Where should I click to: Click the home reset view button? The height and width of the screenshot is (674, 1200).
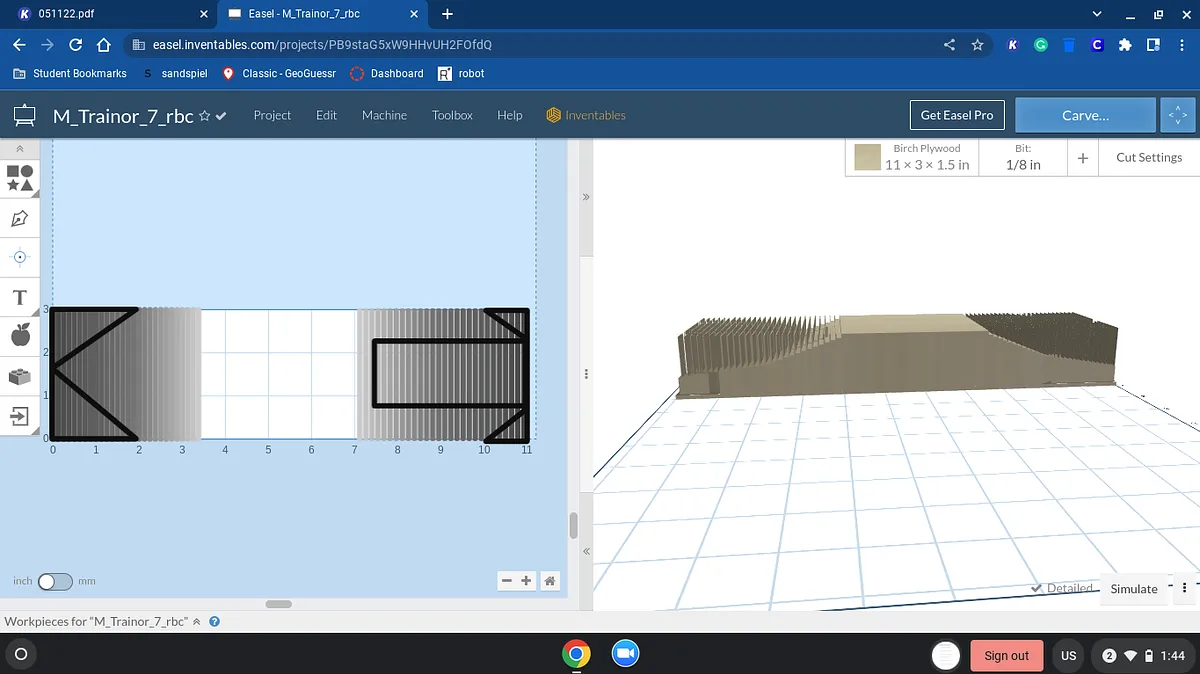coord(549,581)
